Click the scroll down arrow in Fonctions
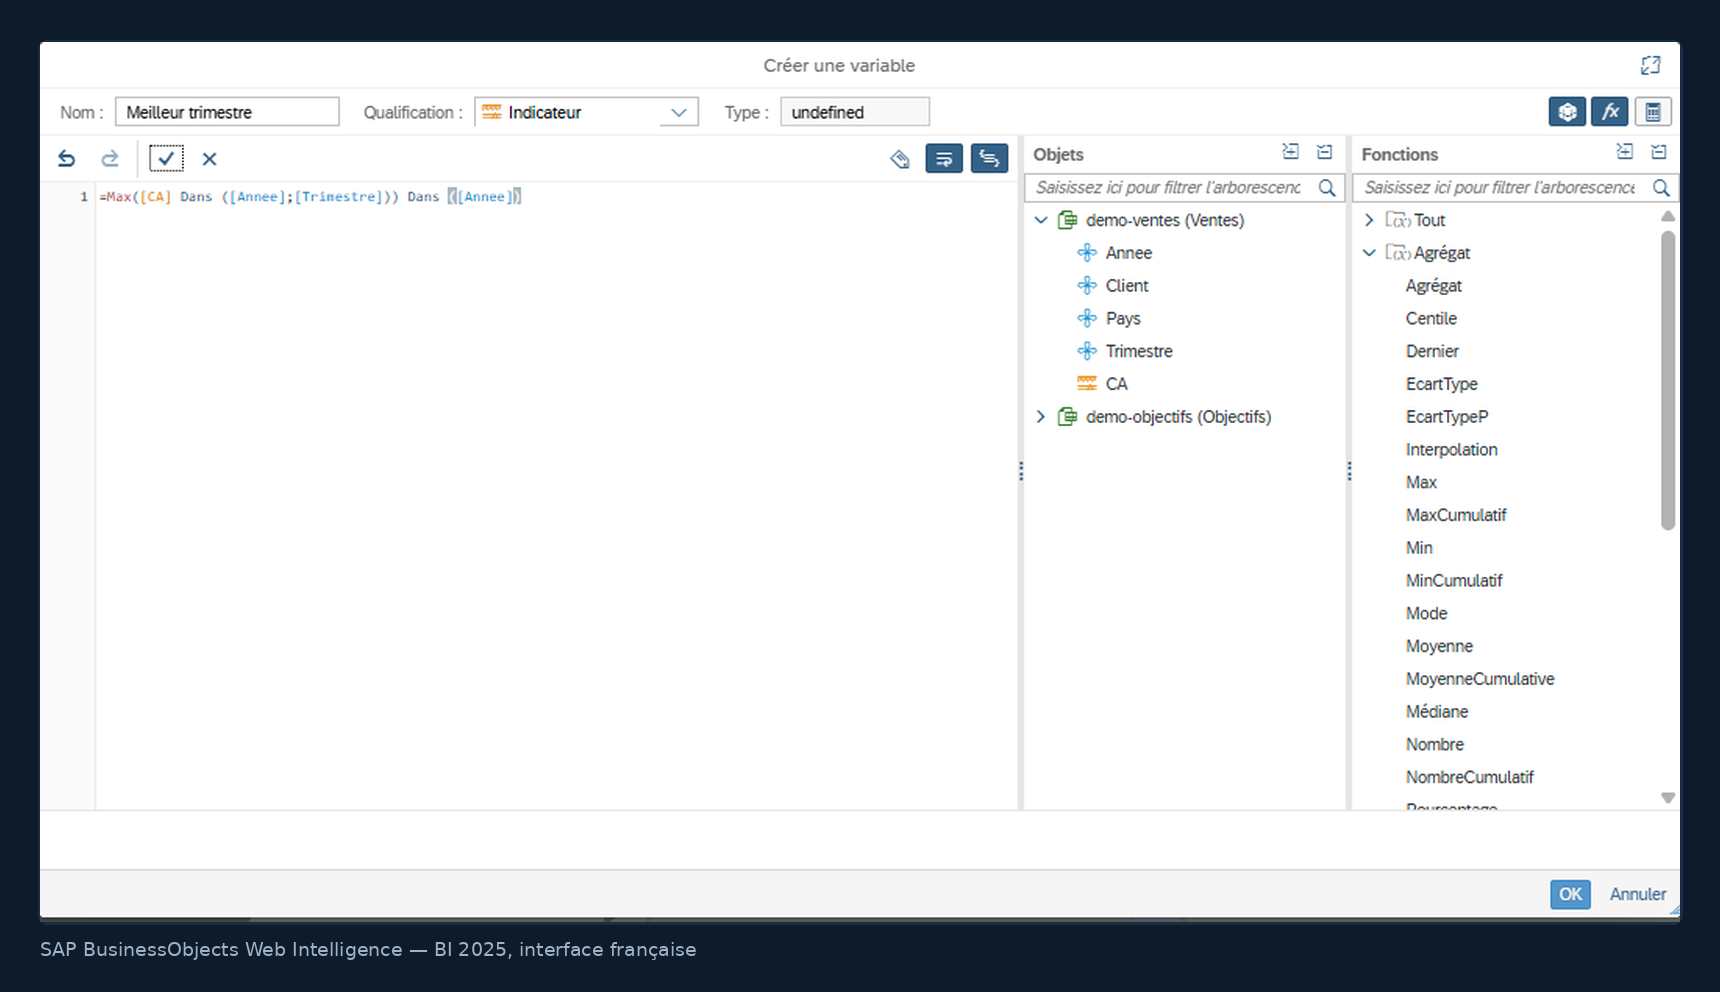The width and height of the screenshot is (1720, 992). (x=1668, y=798)
